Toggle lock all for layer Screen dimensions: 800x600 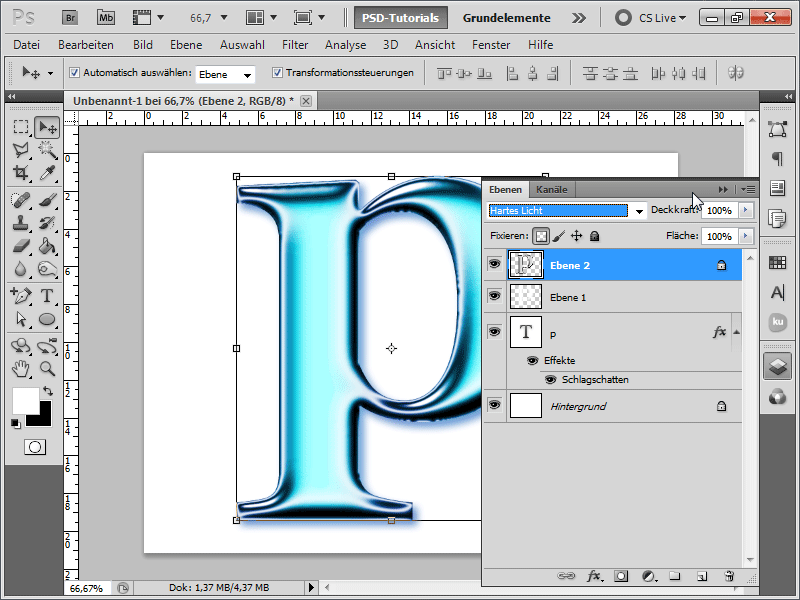tap(594, 236)
